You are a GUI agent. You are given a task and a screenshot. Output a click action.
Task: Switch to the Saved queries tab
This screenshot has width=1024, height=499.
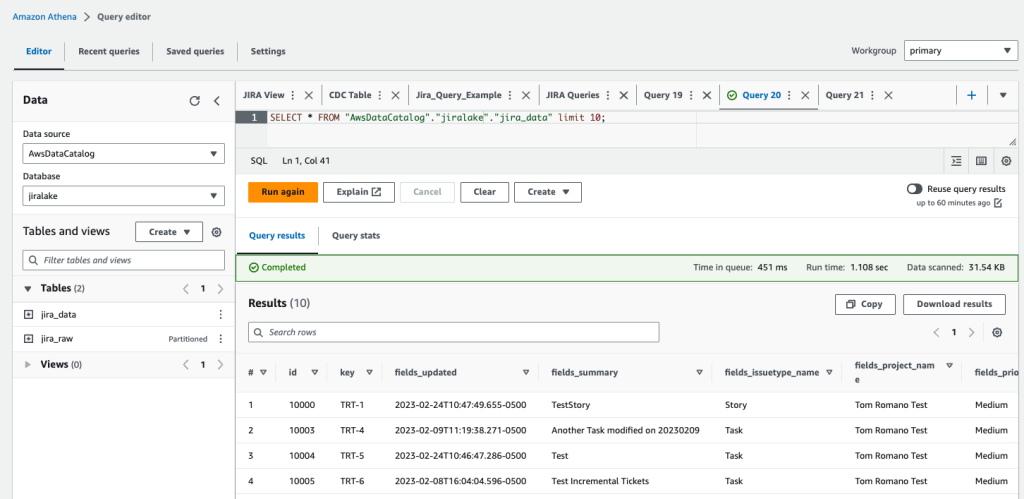tap(195, 51)
